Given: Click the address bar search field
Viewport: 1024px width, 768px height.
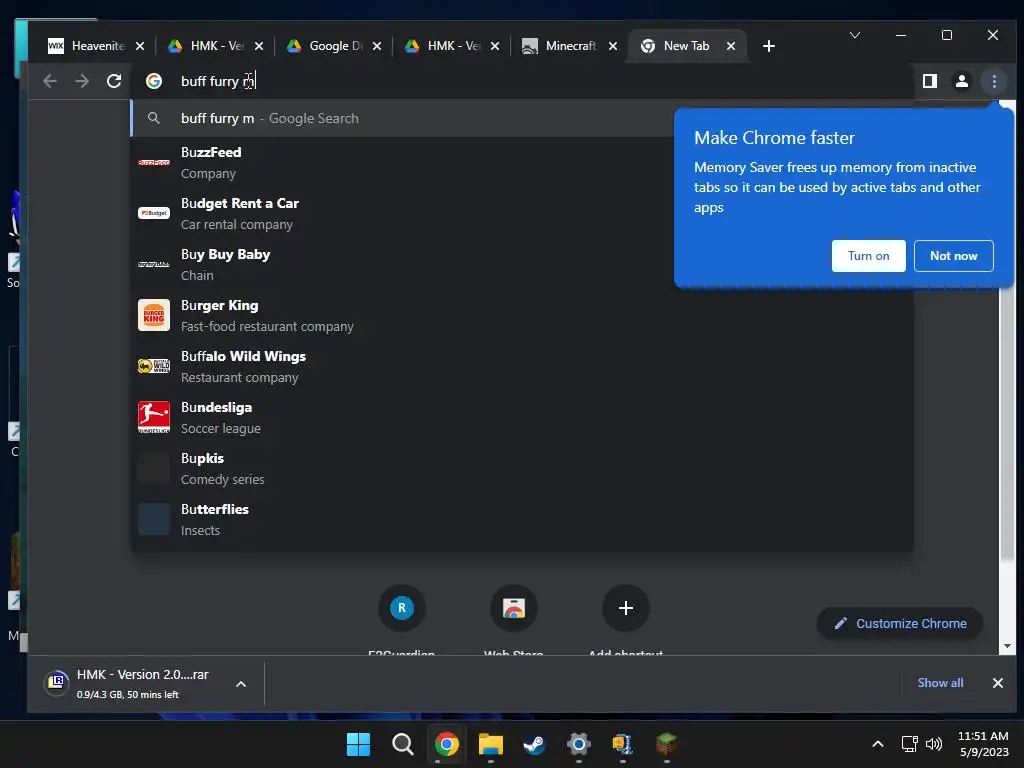Looking at the screenshot, I should pyautogui.click(x=522, y=81).
